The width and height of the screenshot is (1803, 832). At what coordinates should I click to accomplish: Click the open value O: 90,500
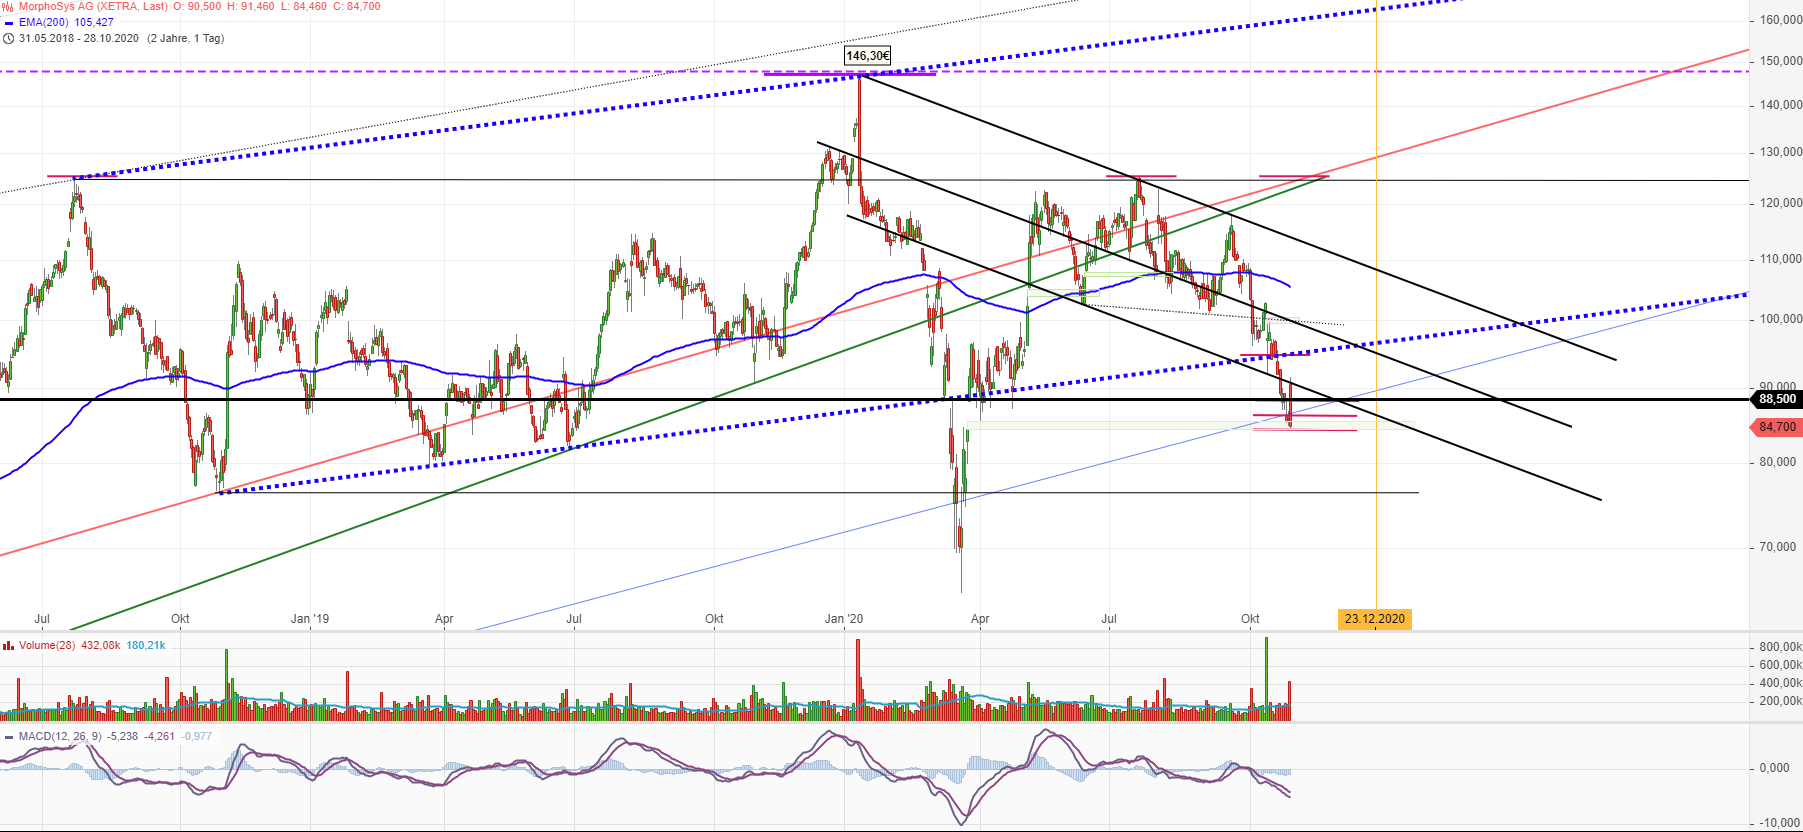point(197,6)
